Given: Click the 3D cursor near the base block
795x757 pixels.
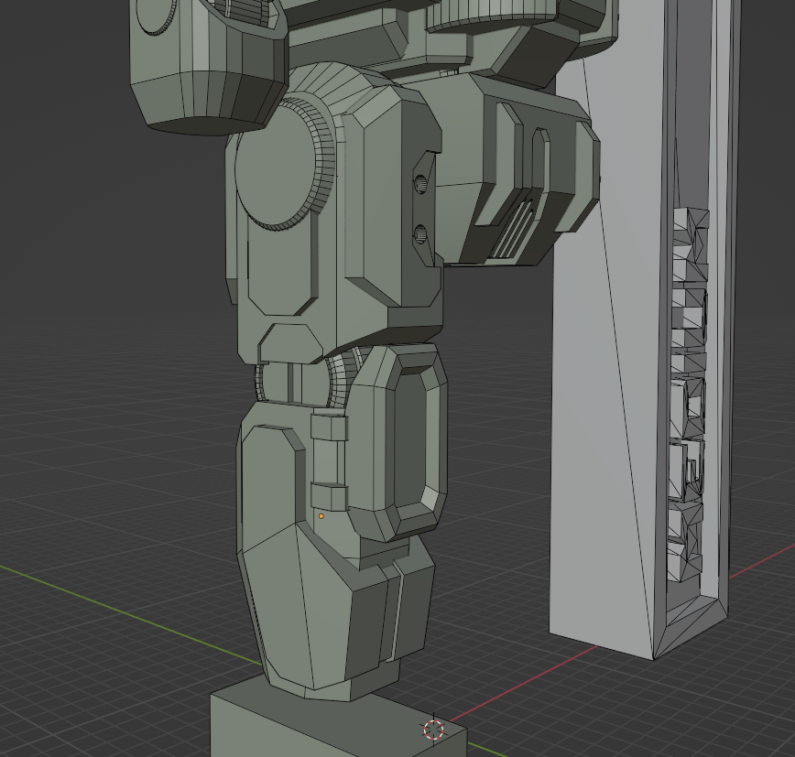Looking at the screenshot, I should [x=433, y=729].
